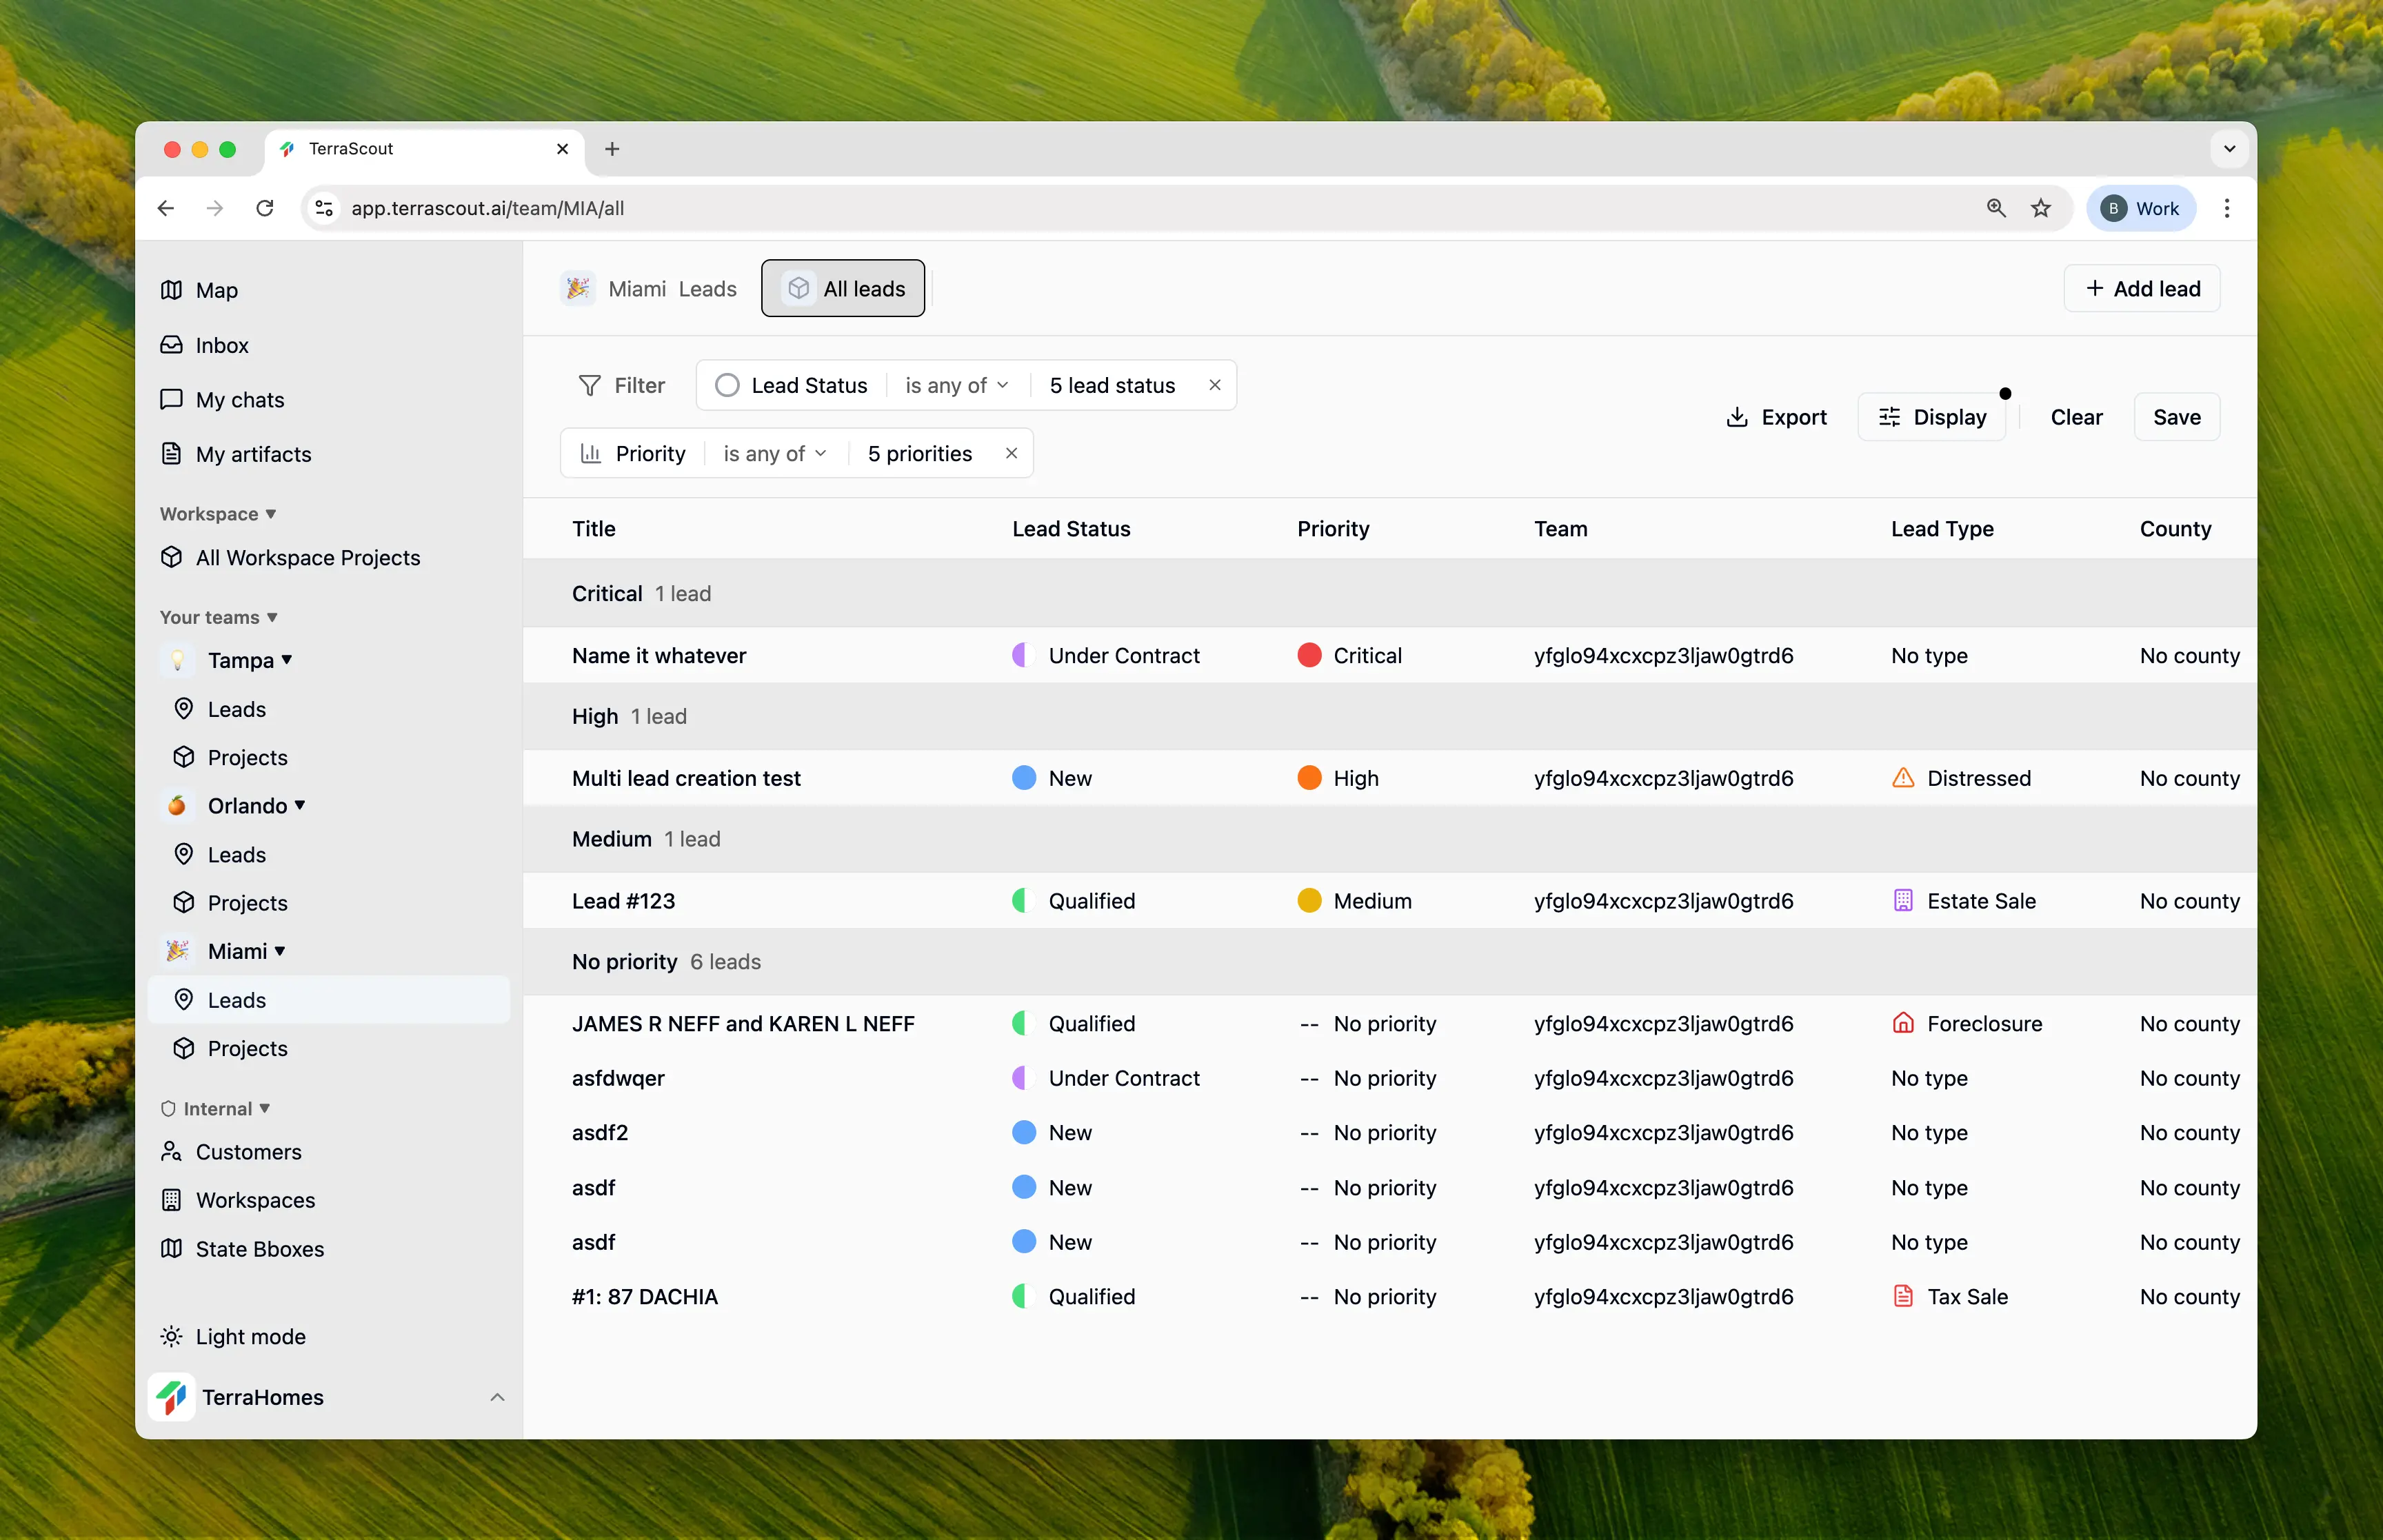Open Orlando Projects in sidebar
The height and width of the screenshot is (1540, 2383).
[x=247, y=903]
